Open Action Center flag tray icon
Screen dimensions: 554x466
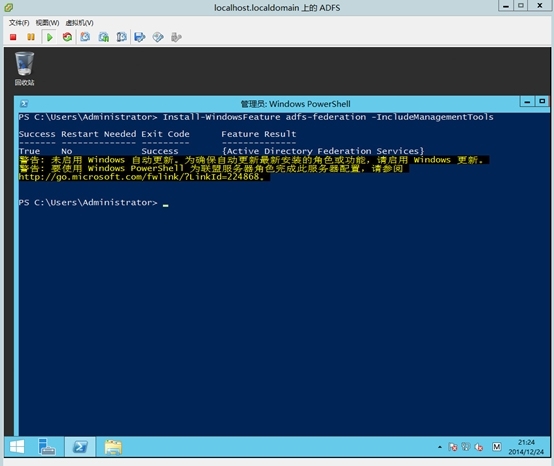click(x=453, y=447)
